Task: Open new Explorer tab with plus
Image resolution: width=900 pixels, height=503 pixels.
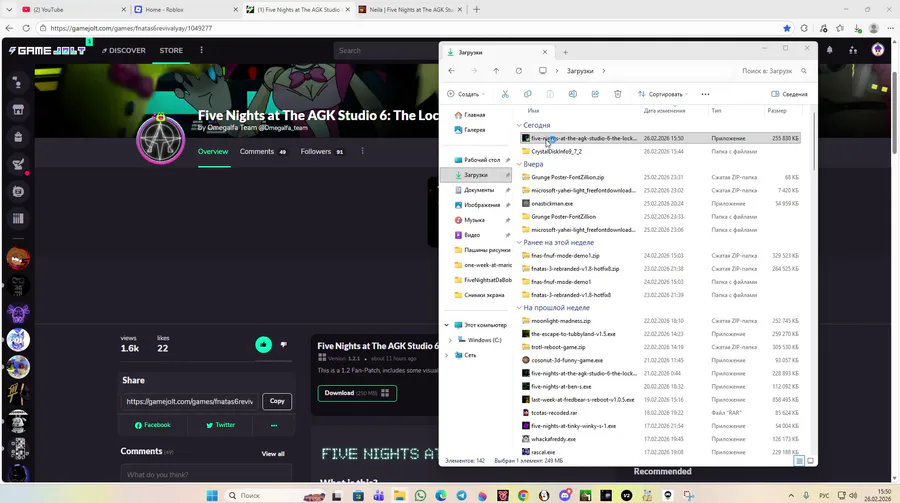Action: [565, 52]
